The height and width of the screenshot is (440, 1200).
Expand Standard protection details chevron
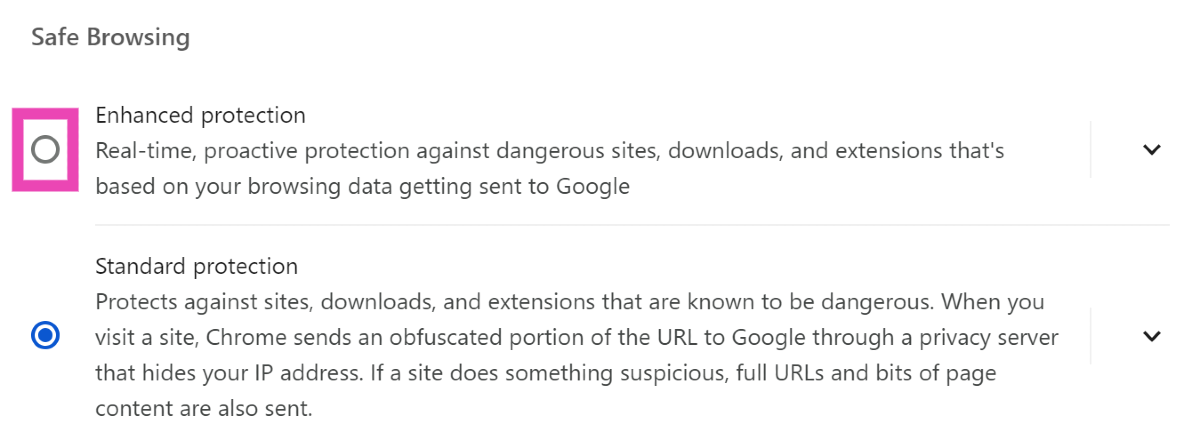click(x=1152, y=336)
